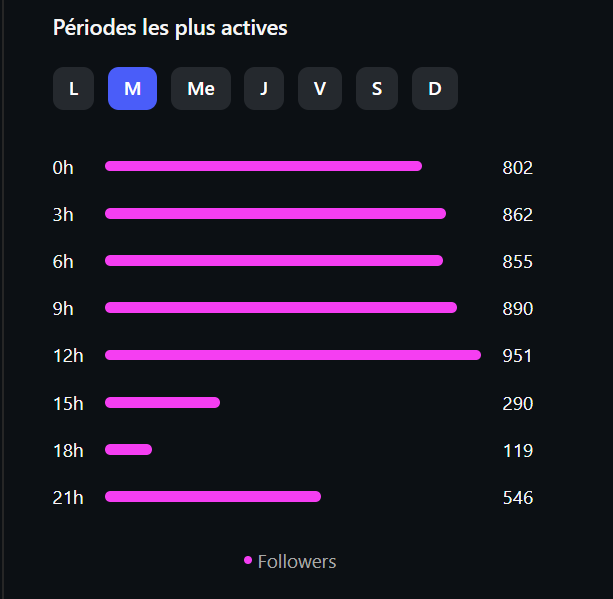
Task: Switch to the J (Jeudi) tab
Action: [264, 88]
